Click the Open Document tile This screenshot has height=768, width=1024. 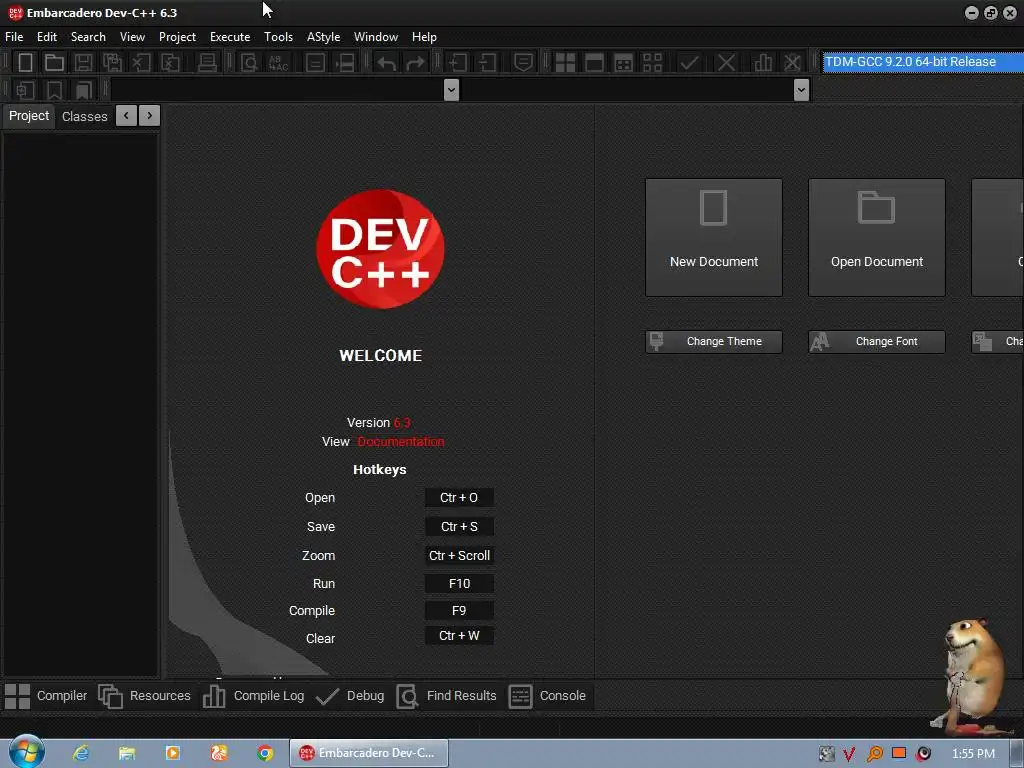click(x=876, y=237)
